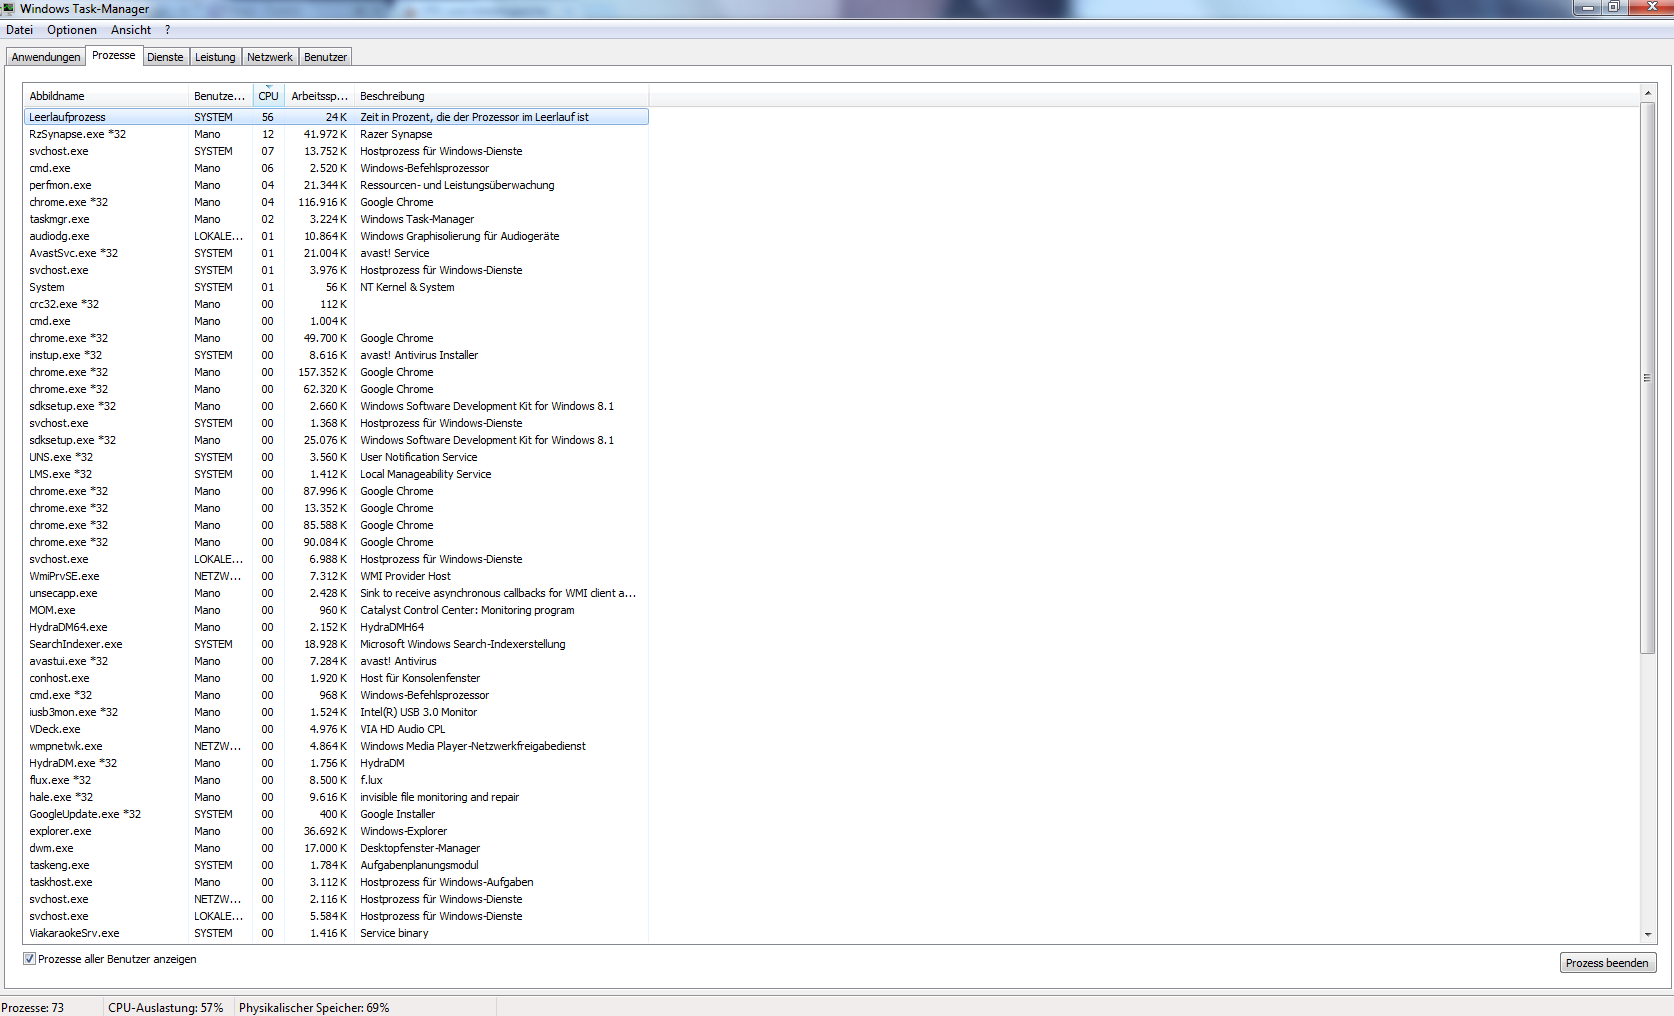Click the chrome.exe row using 116.916 K

pyautogui.click(x=336, y=202)
